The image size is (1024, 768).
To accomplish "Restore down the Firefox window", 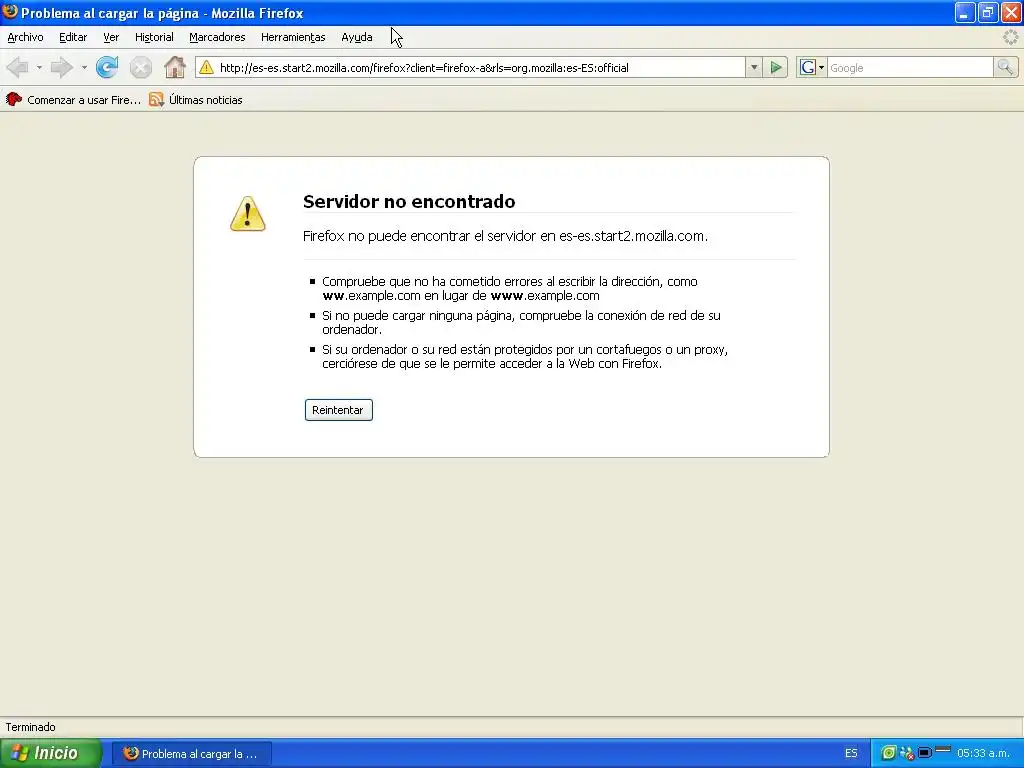I will pos(988,12).
